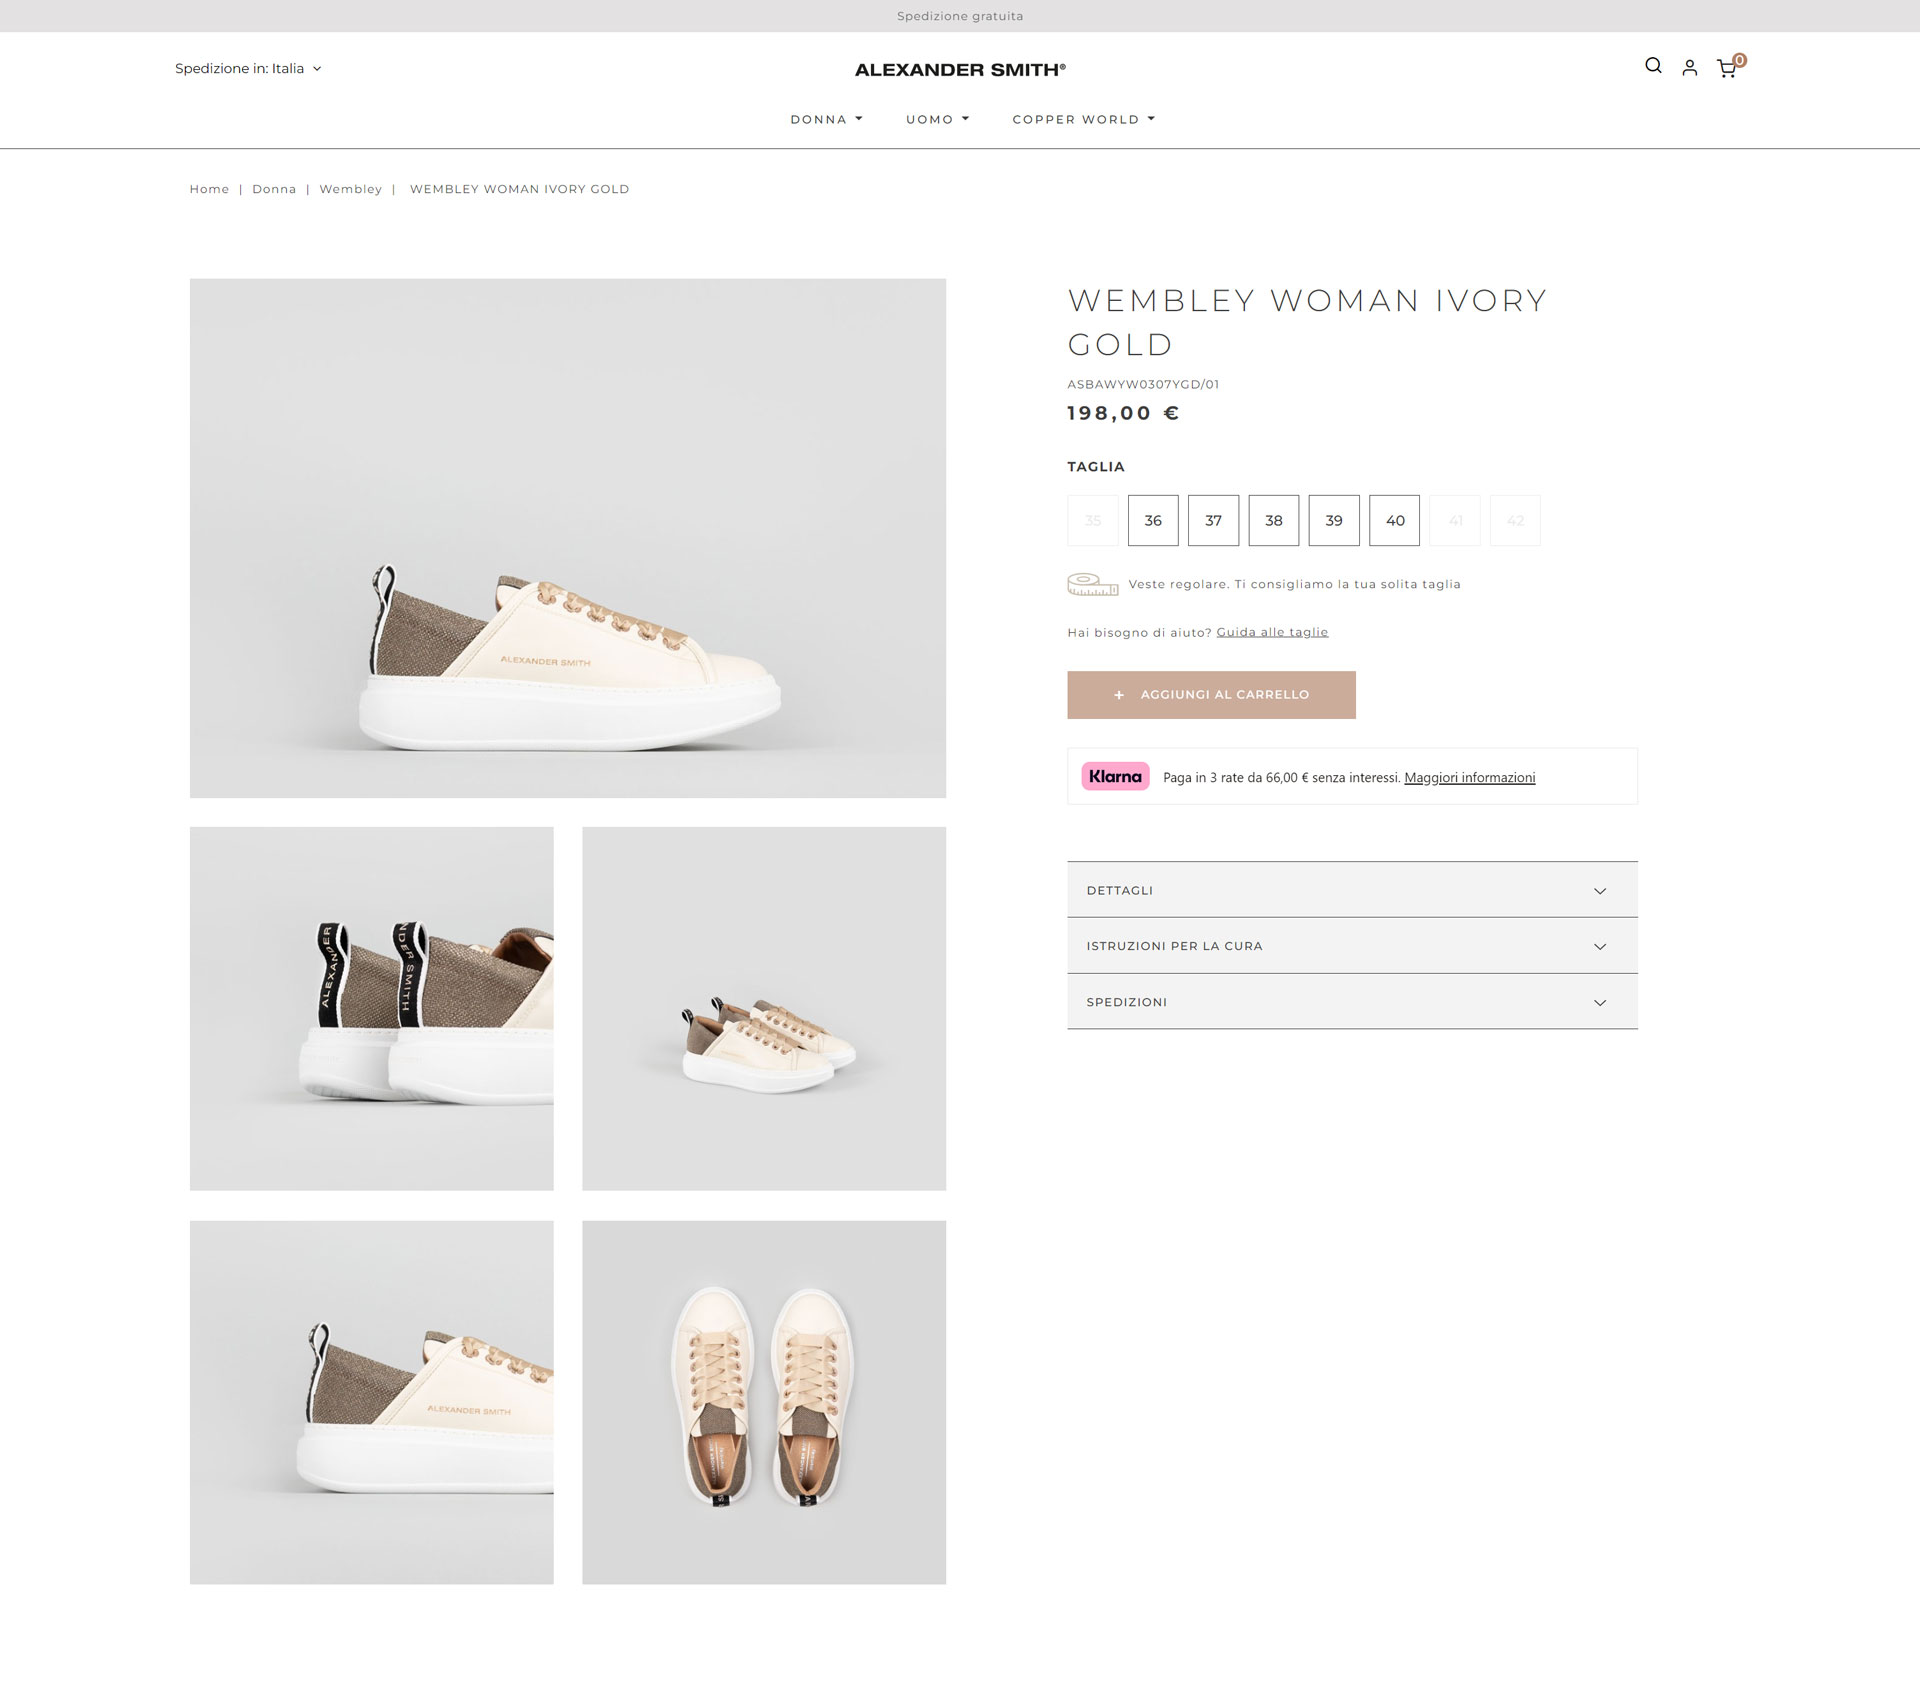This screenshot has height=1708, width=1920.
Task: Click the product code ASBAWYW0307YGD/01
Action: [1143, 384]
